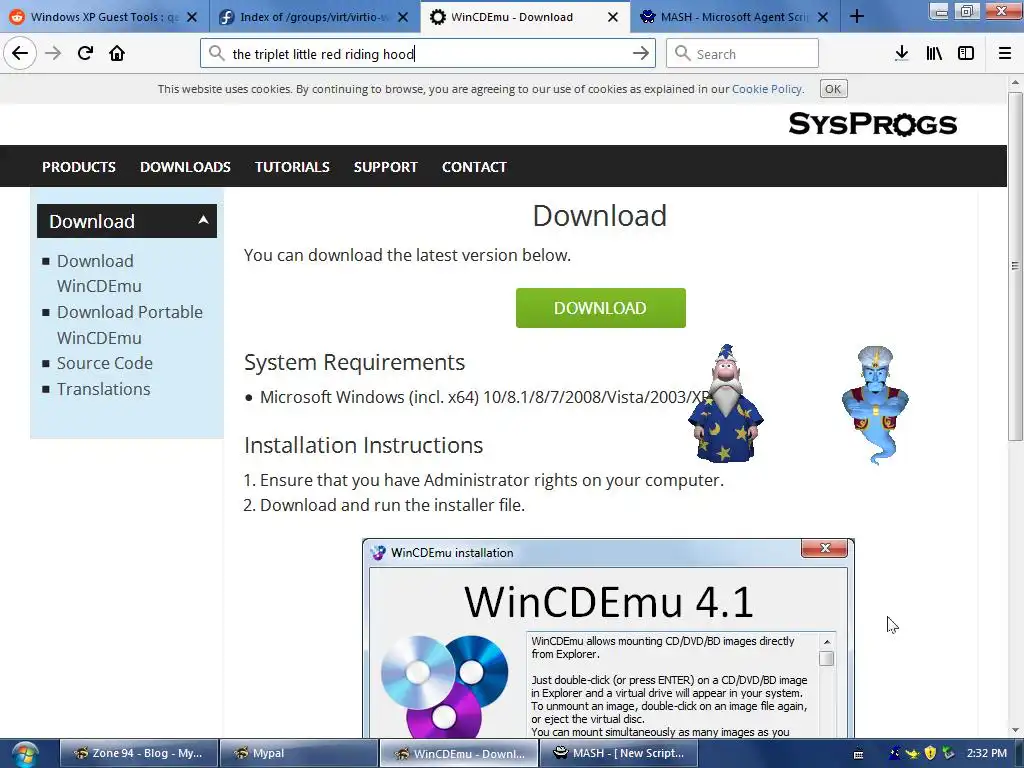Click the green DOWNLOAD button

(601, 308)
